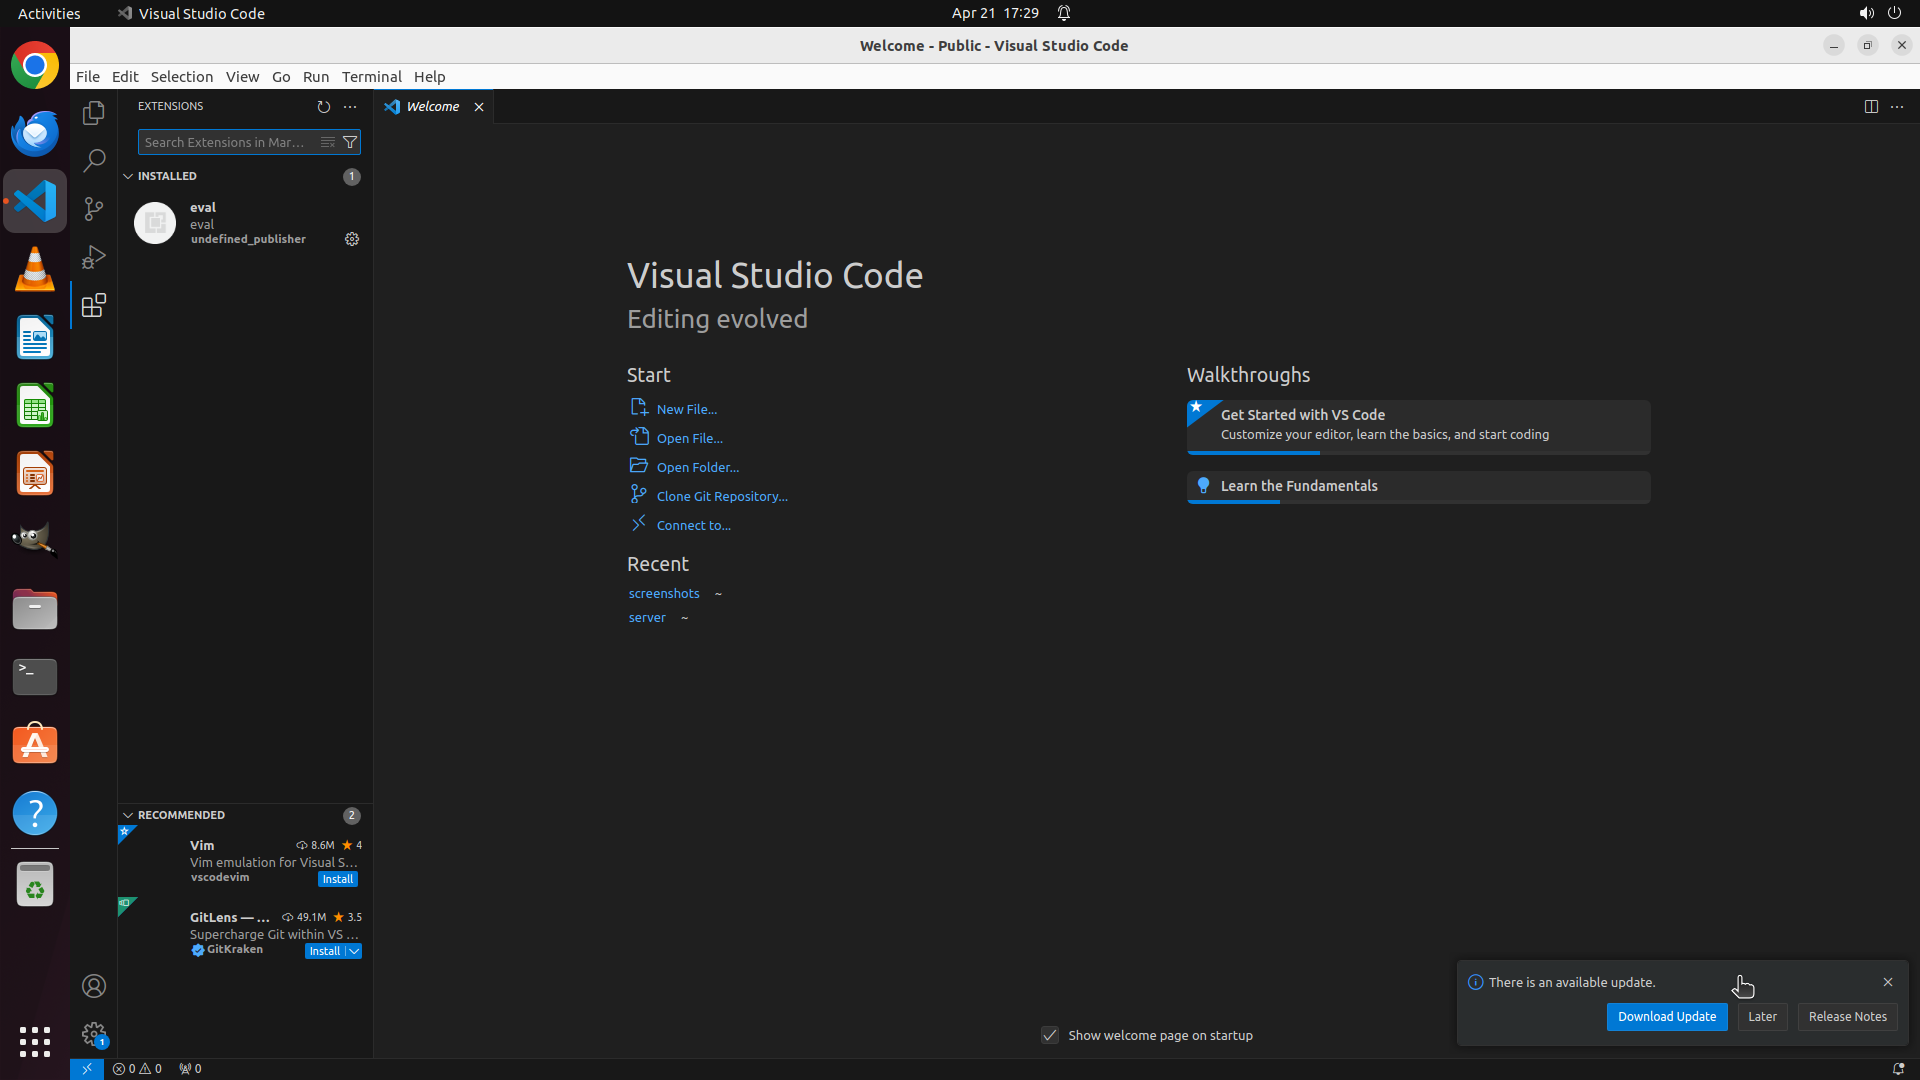
Task: Open the Accounts icon in activity bar
Action: tap(94, 986)
